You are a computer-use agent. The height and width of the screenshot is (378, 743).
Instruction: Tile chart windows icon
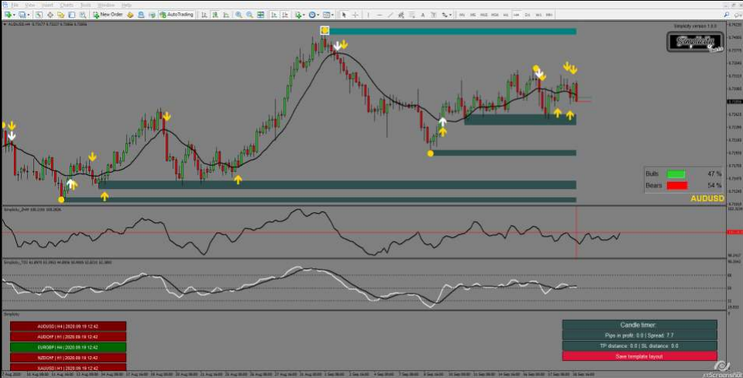261,15
